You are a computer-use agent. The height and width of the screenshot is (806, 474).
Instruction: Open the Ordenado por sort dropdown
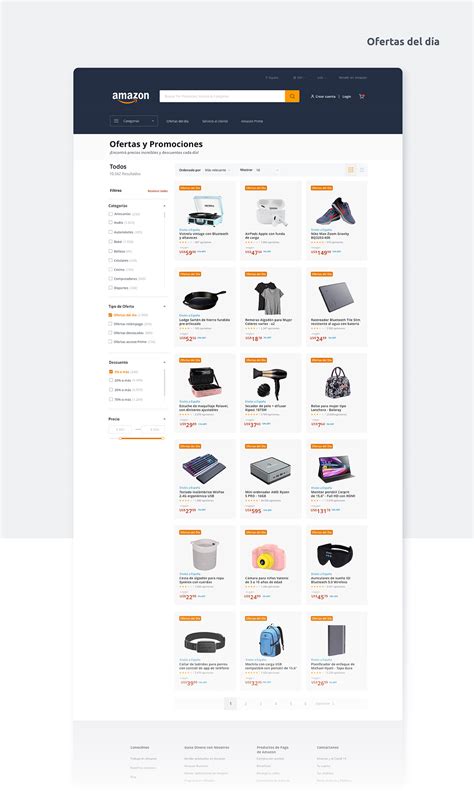[x=217, y=170]
